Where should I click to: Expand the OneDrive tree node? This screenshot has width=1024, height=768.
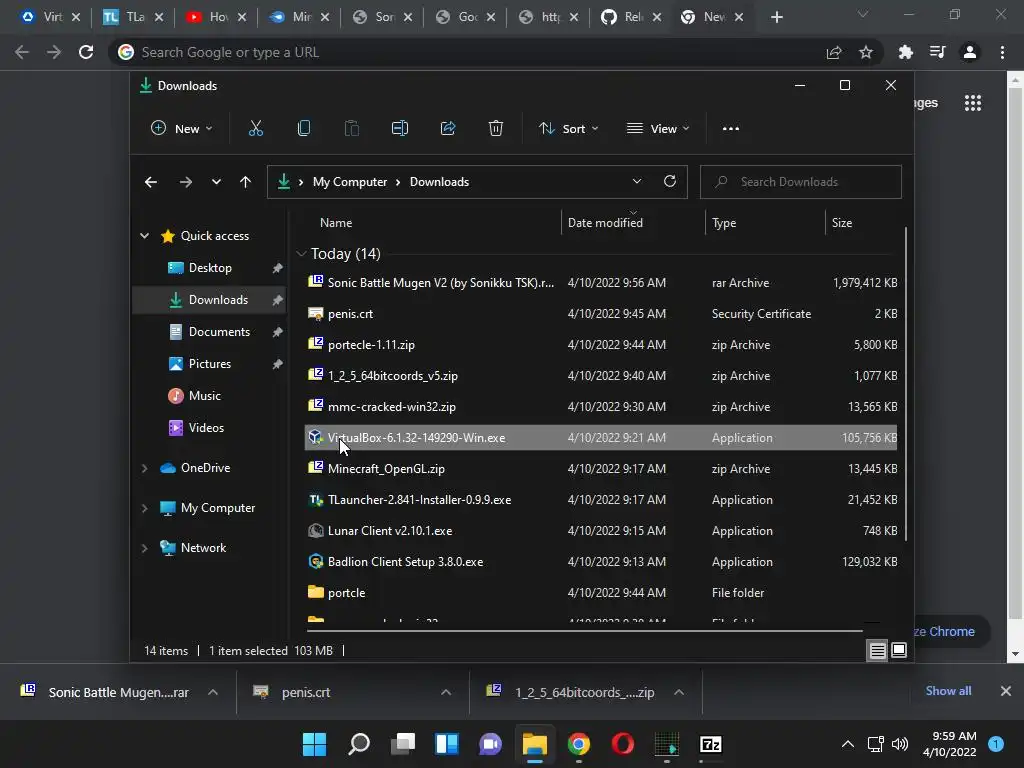(144, 468)
